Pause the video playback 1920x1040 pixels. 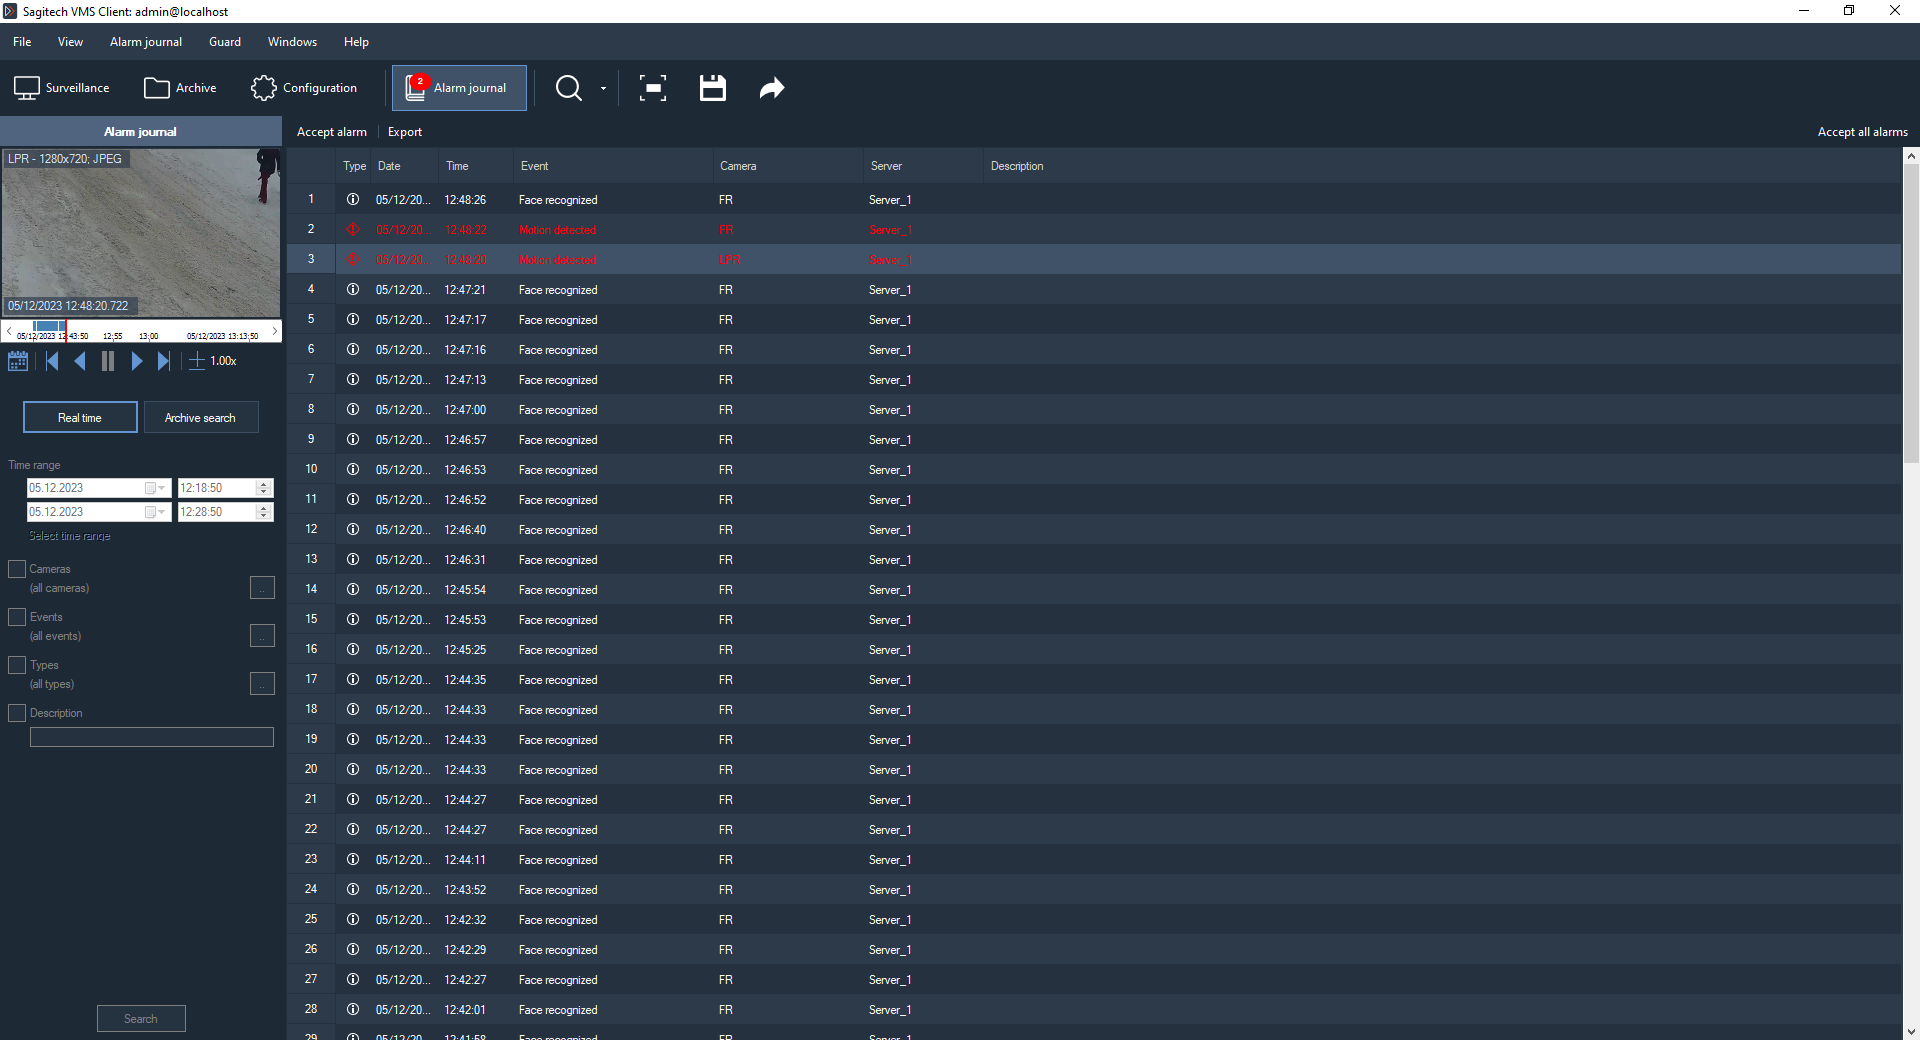[x=108, y=361]
